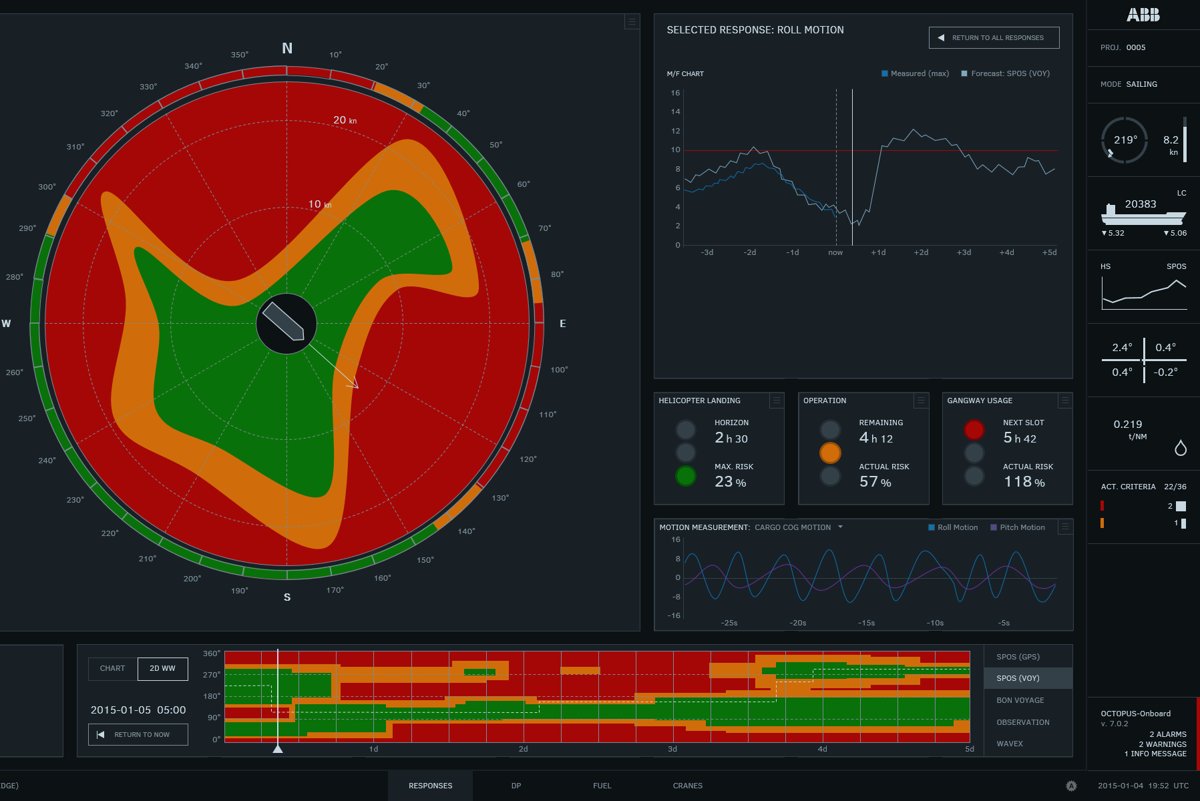Open the FUEL tab
The image size is (1200, 801).
coord(602,786)
